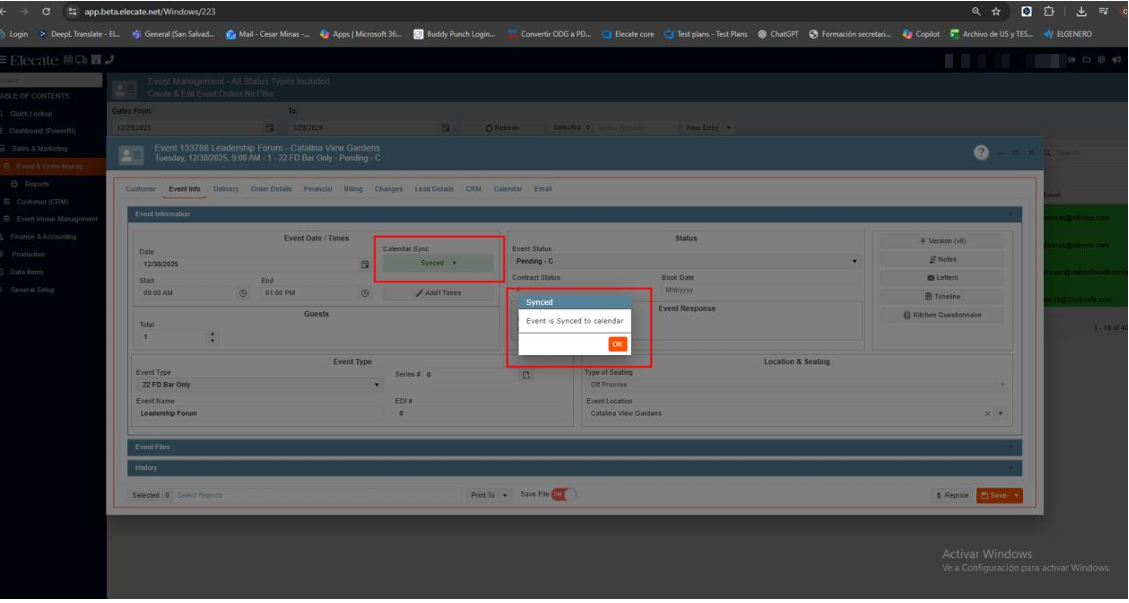Open the Order Details tab
The image size is (1129, 603).
tap(271, 189)
